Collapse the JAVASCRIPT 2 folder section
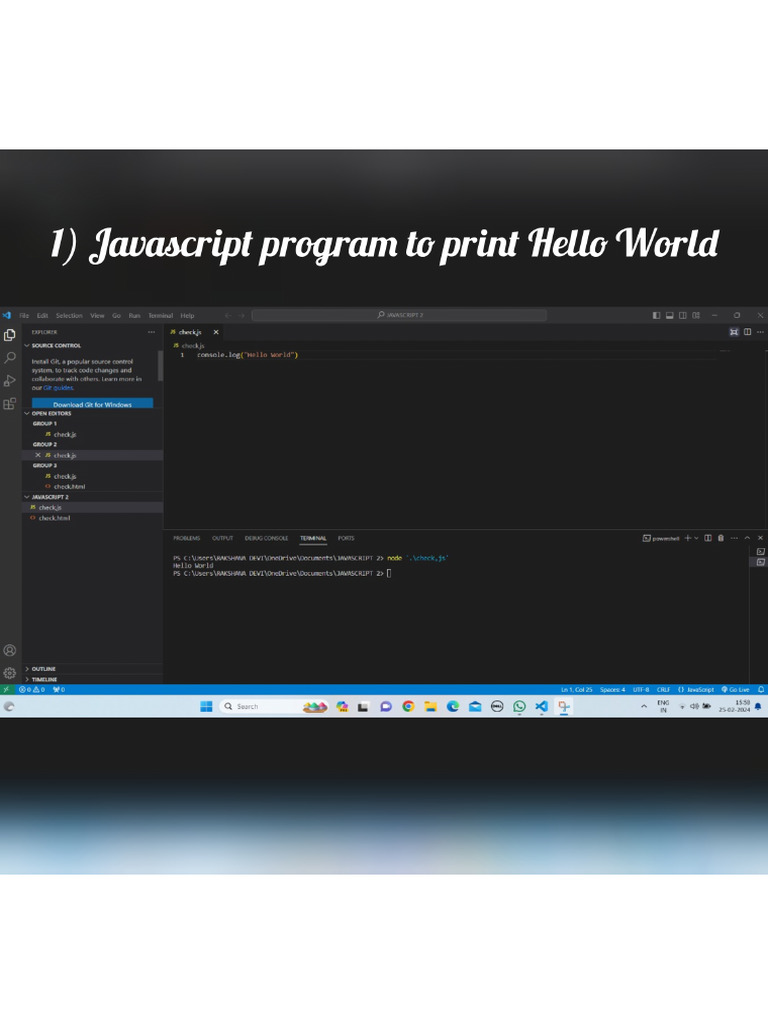The width and height of the screenshot is (768, 1024). pos(50,497)
